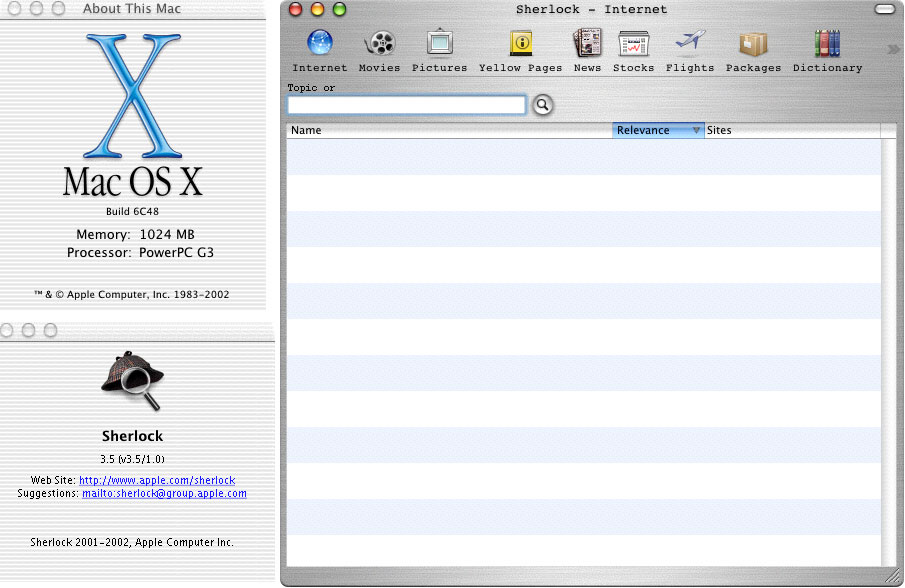Click the magnifying glass search button
Screen dimensions: 905x588
543,105
